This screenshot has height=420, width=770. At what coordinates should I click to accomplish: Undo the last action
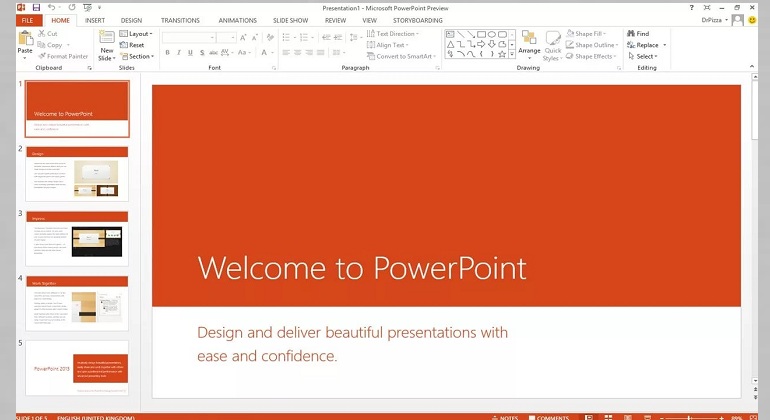click(x=52, y=7)
